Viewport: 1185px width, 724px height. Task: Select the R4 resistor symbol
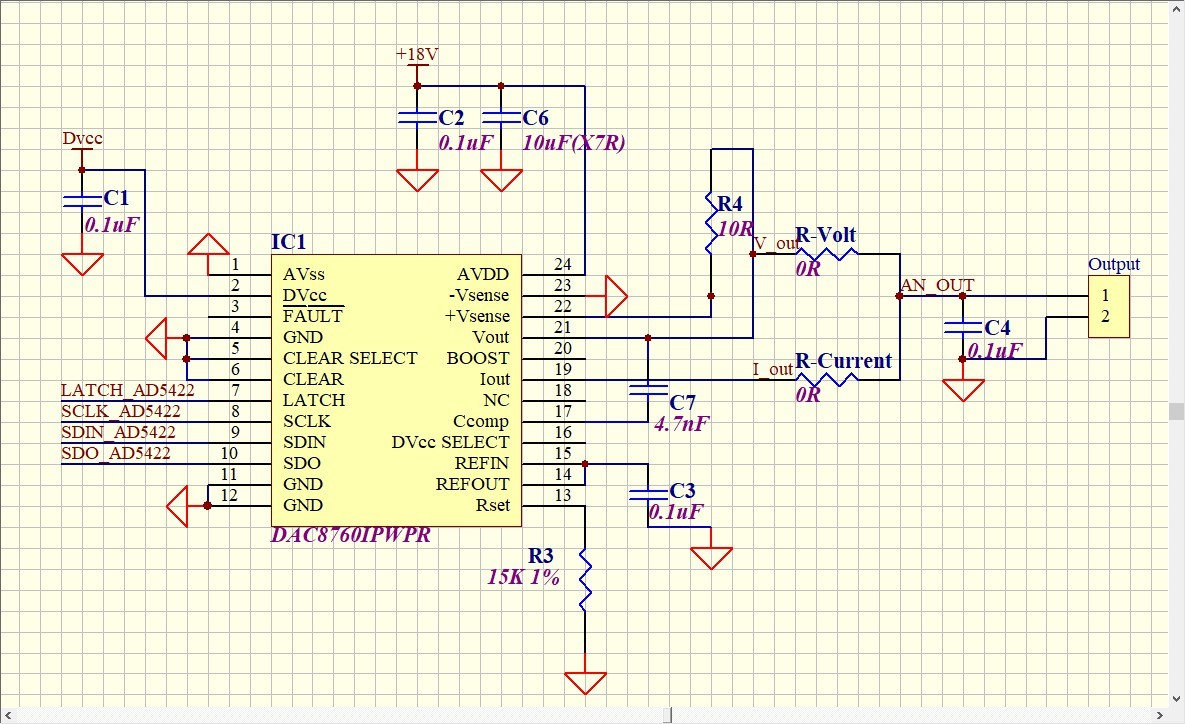point(711,221)
